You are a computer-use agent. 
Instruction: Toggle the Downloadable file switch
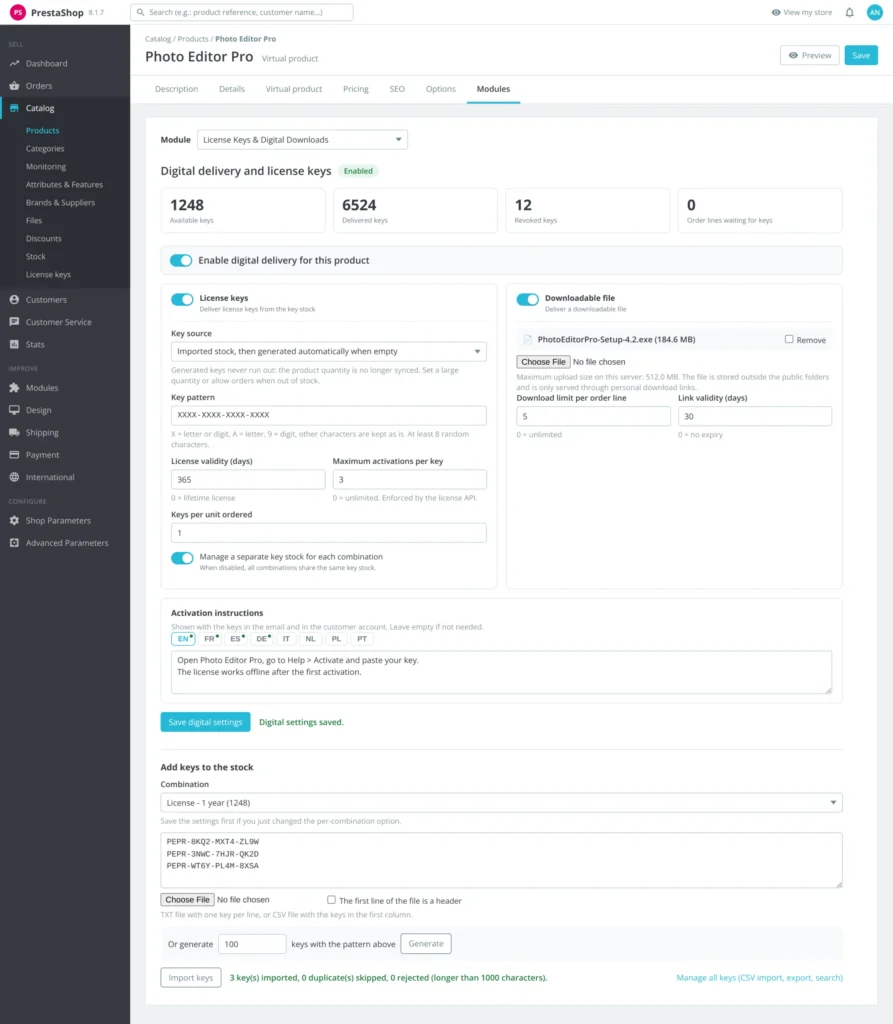(x=528, y=300)
